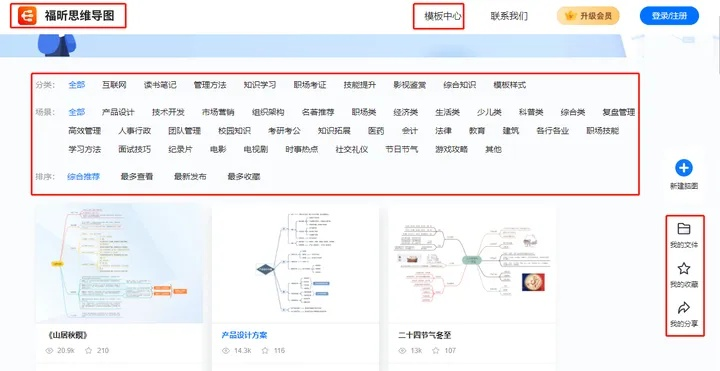The image size is (720, 371).
Task: Open the 《山居秋暝》 template thumbnail
Action: pos(119,264)
